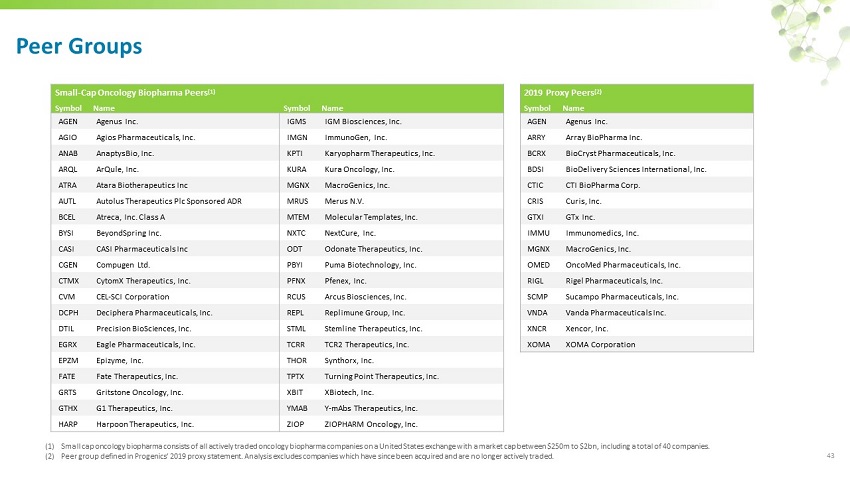Viewport: 850px width, 478px height.
Task: Click the AGIO ticker symbol cell
Action: 69,137
